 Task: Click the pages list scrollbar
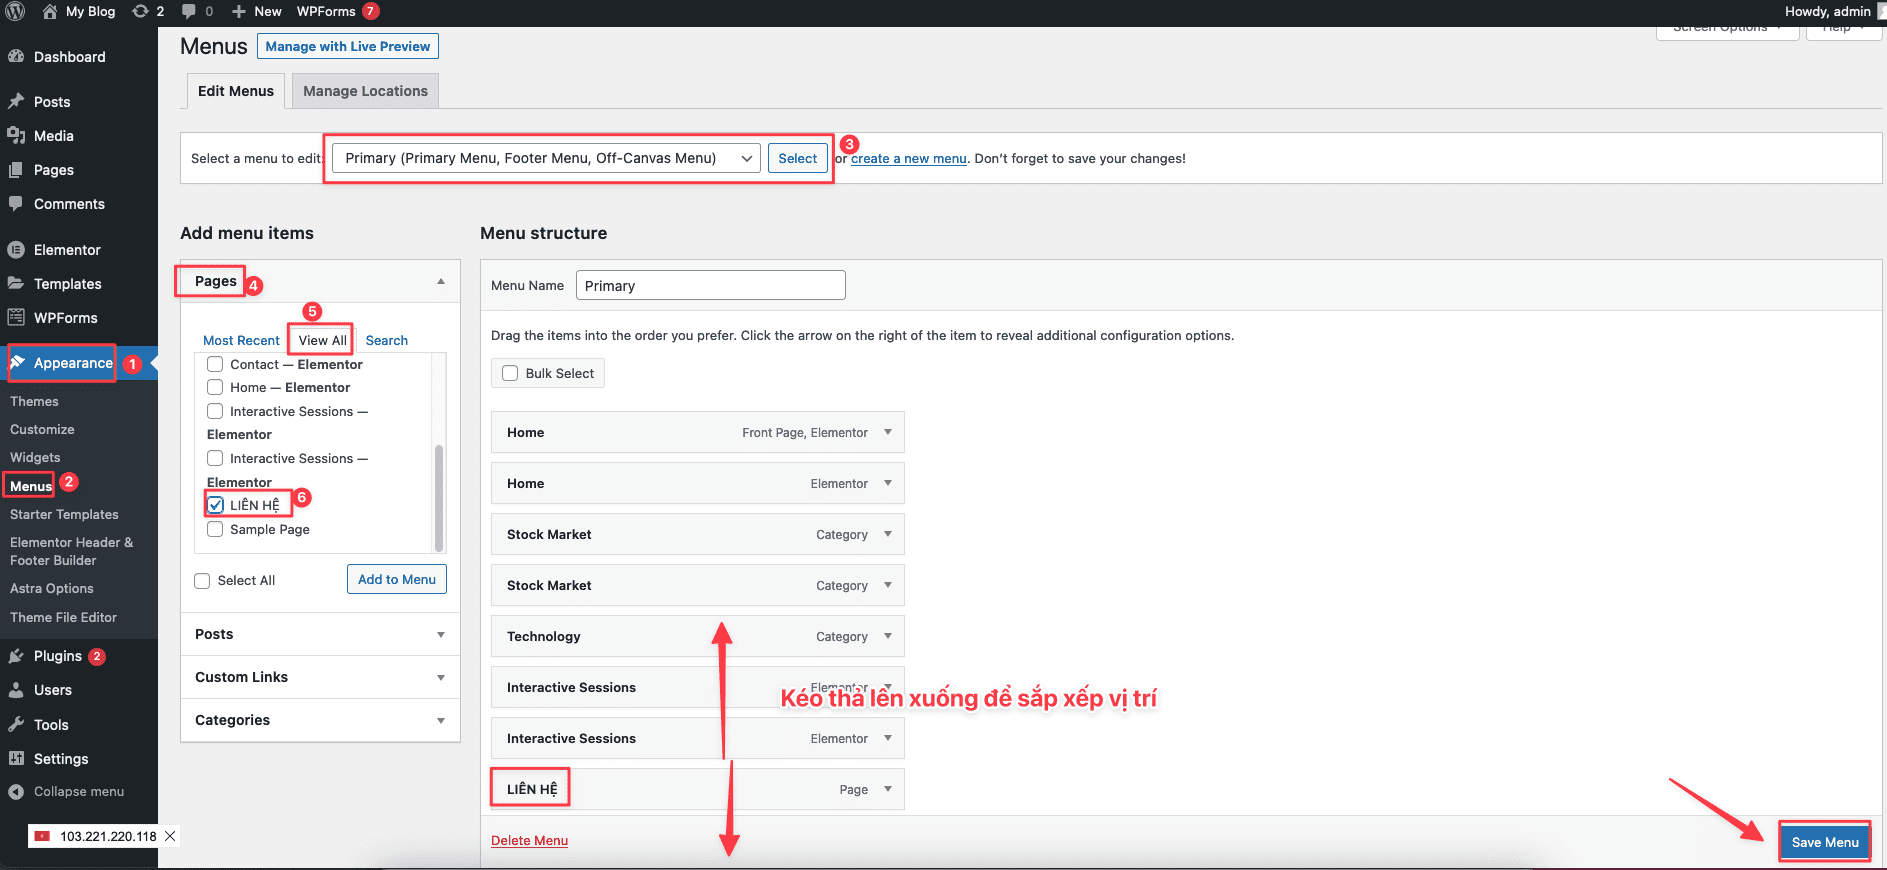click(438, 497)
